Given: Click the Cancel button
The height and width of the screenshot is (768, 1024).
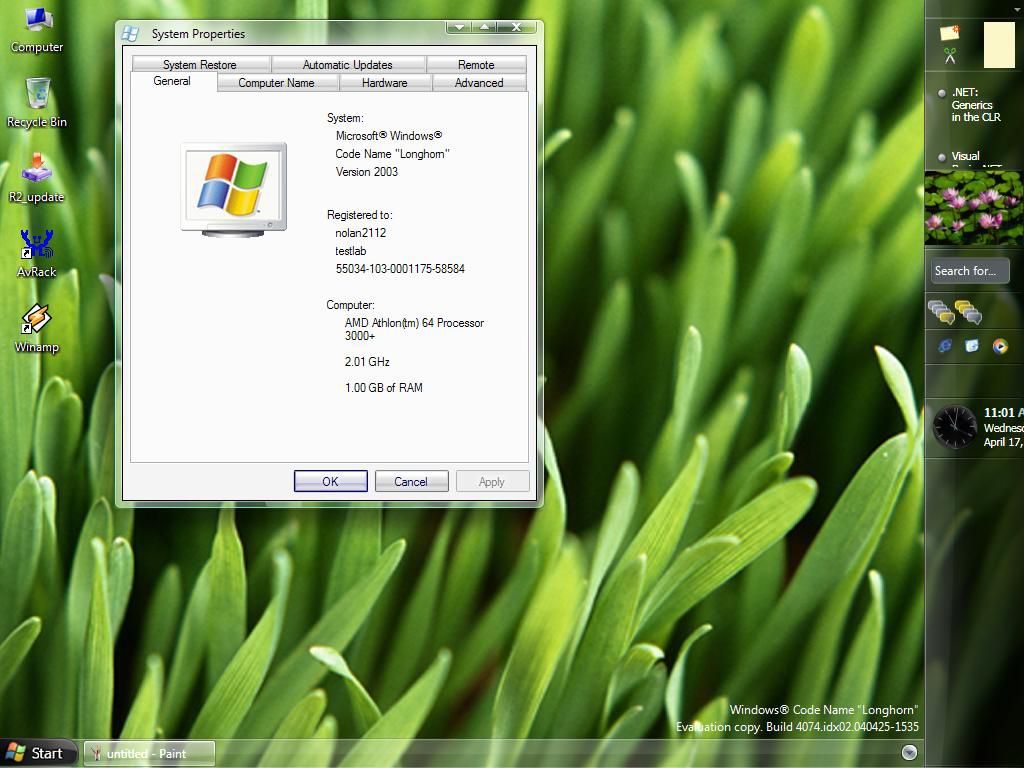Looking at the screenshot, I should [411, 481].
